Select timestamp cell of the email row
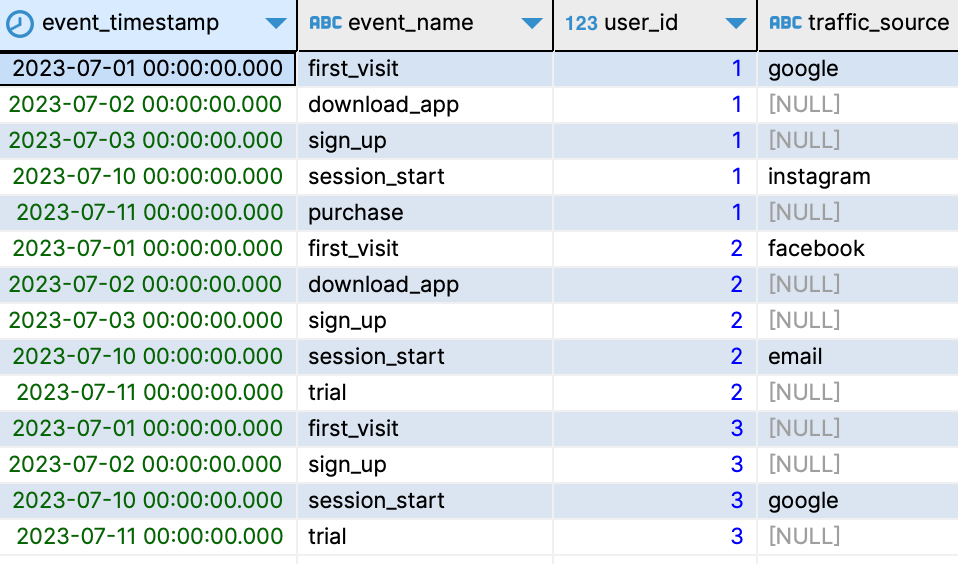The image size is (958, 564). point(148,357)
